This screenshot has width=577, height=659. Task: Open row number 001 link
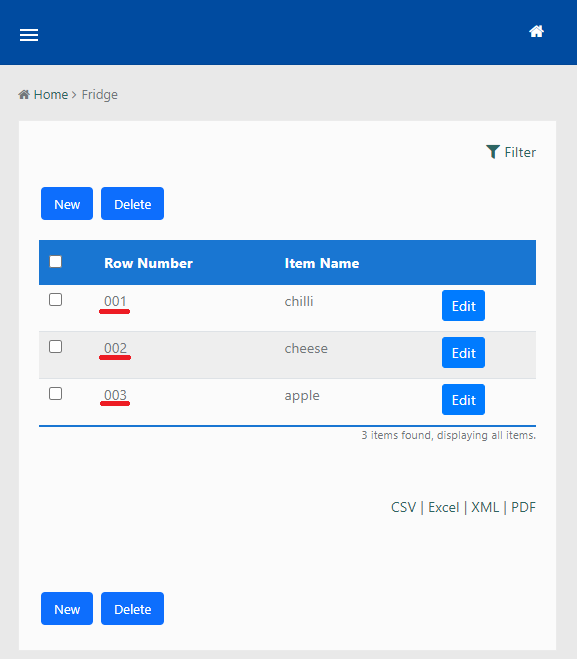[x=115, y=301]
